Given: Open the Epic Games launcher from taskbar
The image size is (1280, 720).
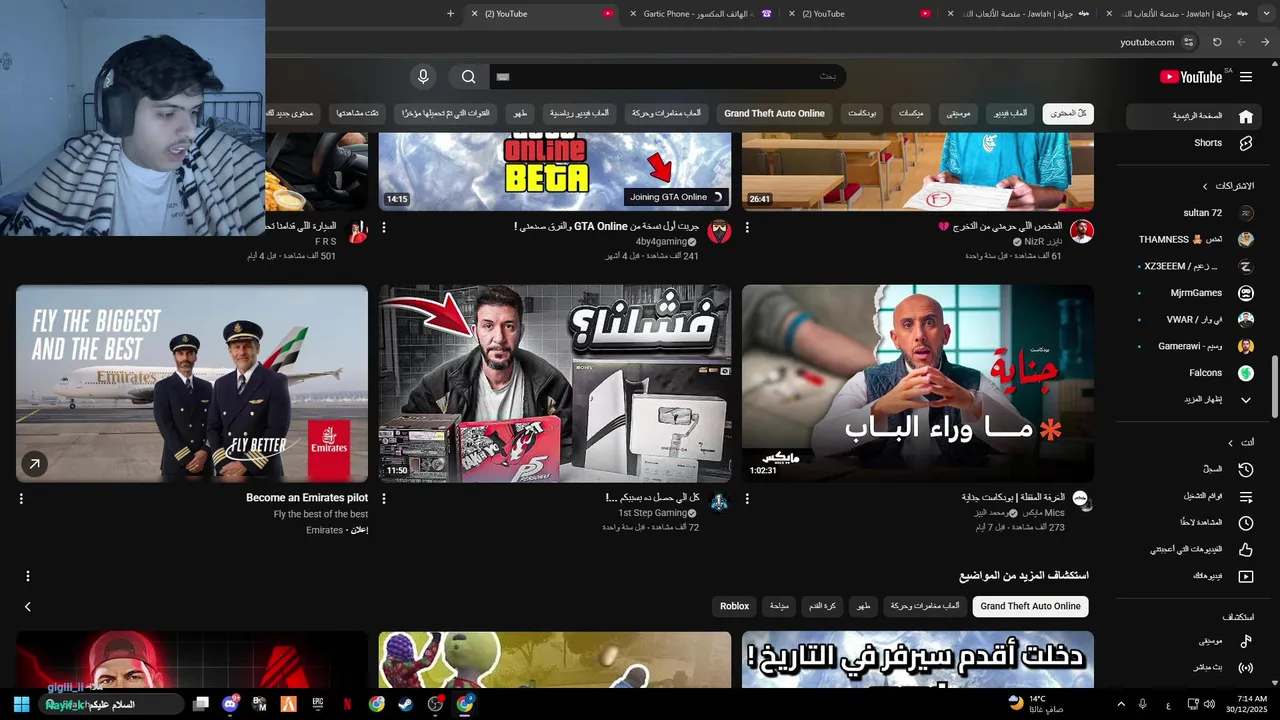Looking at the screenshot, I should click(318, 704).
